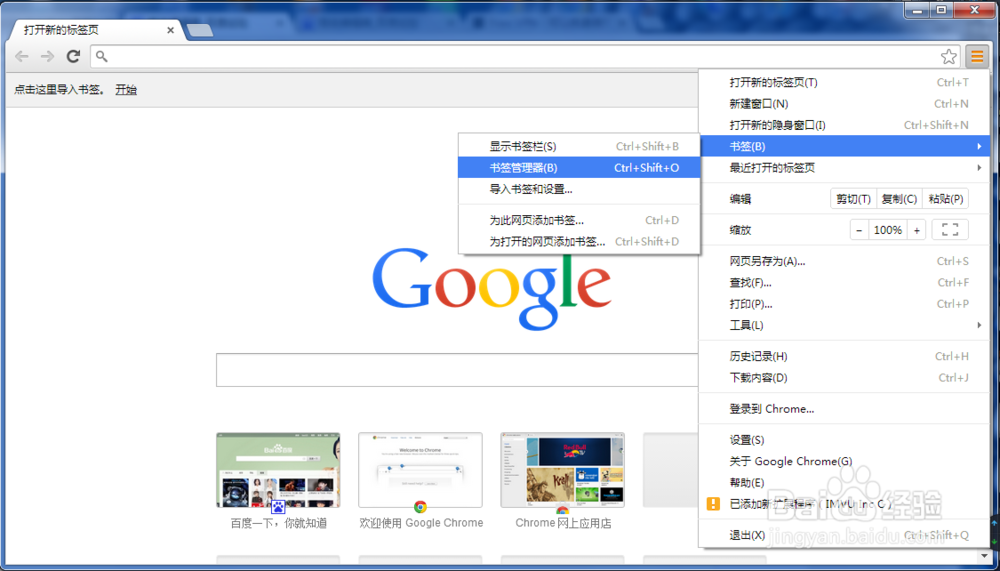This screenshot has height=571, width=1000.
Task: Open the 百度一下 thumbnail
Action: (278, 470)
